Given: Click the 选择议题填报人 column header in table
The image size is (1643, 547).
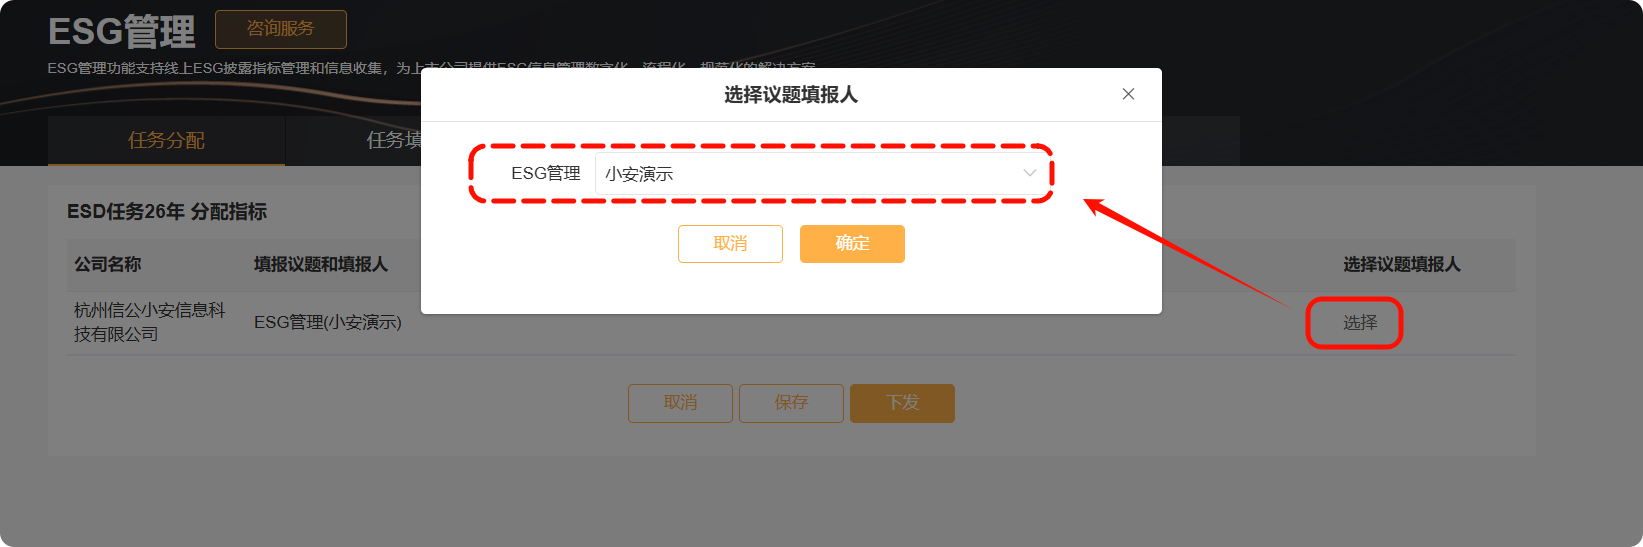Looking at the screenshot, I should click(1401, 265).
